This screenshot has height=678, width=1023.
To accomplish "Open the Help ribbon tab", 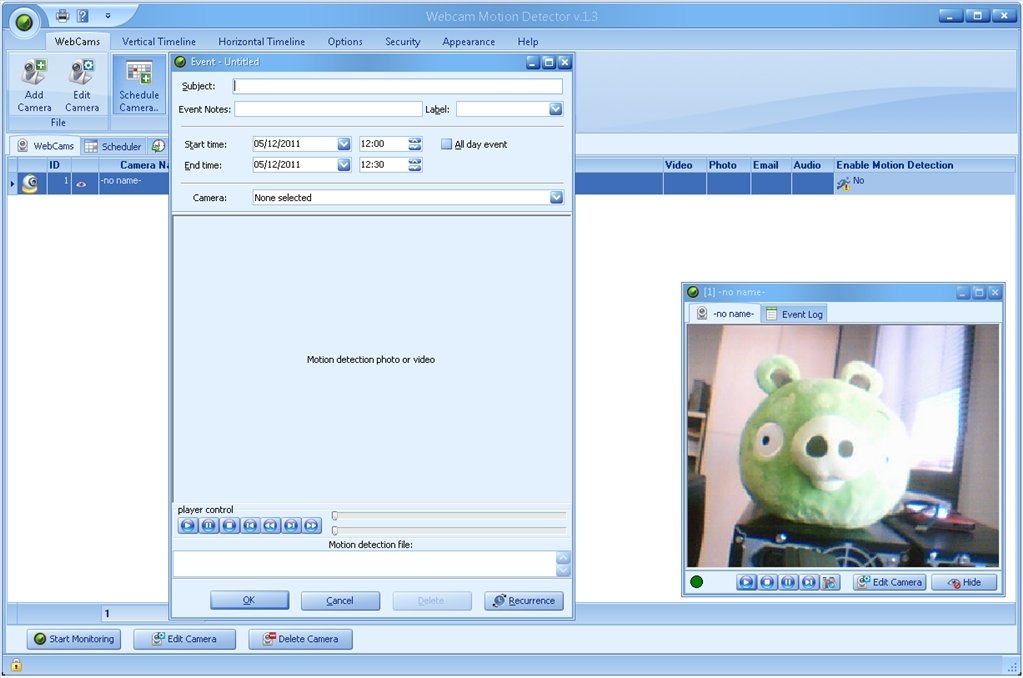I will pos(528,41).
